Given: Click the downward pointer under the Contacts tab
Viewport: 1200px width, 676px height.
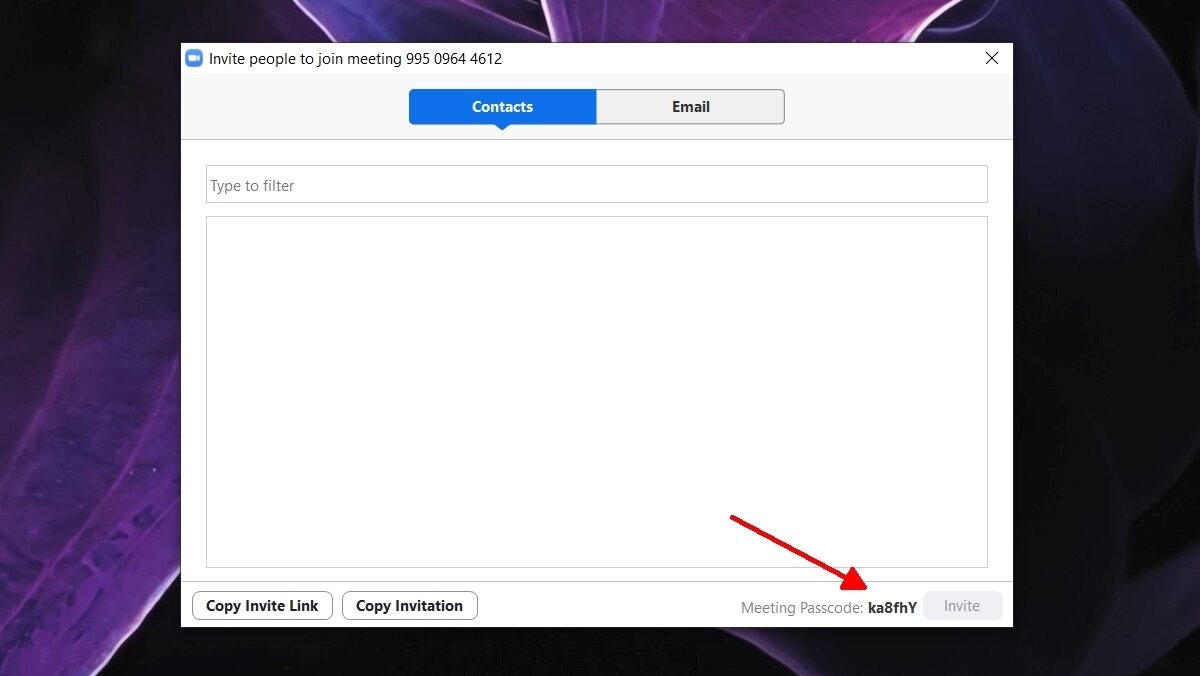Looking at the screenshot, I should 501,127.
